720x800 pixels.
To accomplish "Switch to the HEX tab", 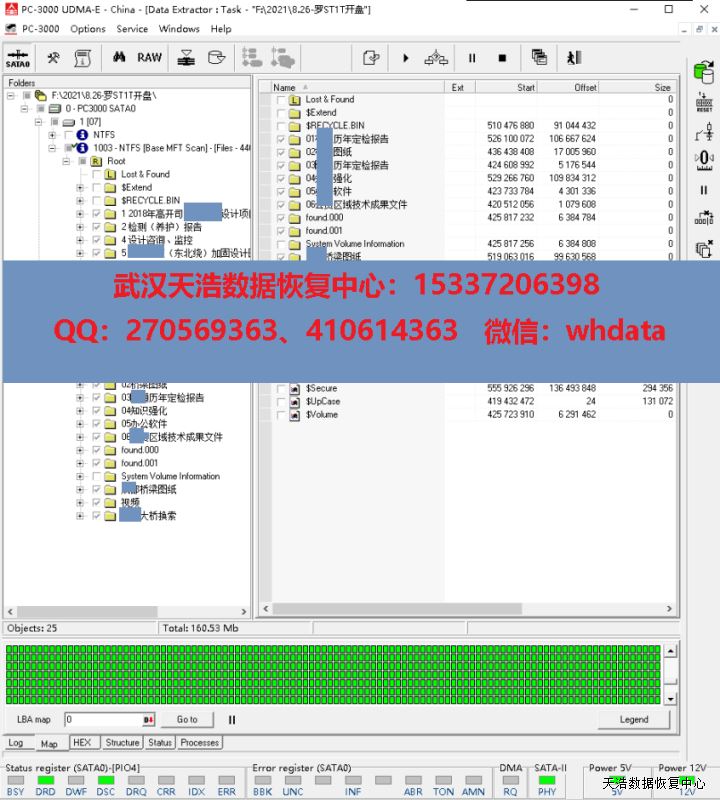I will (82, 743).
